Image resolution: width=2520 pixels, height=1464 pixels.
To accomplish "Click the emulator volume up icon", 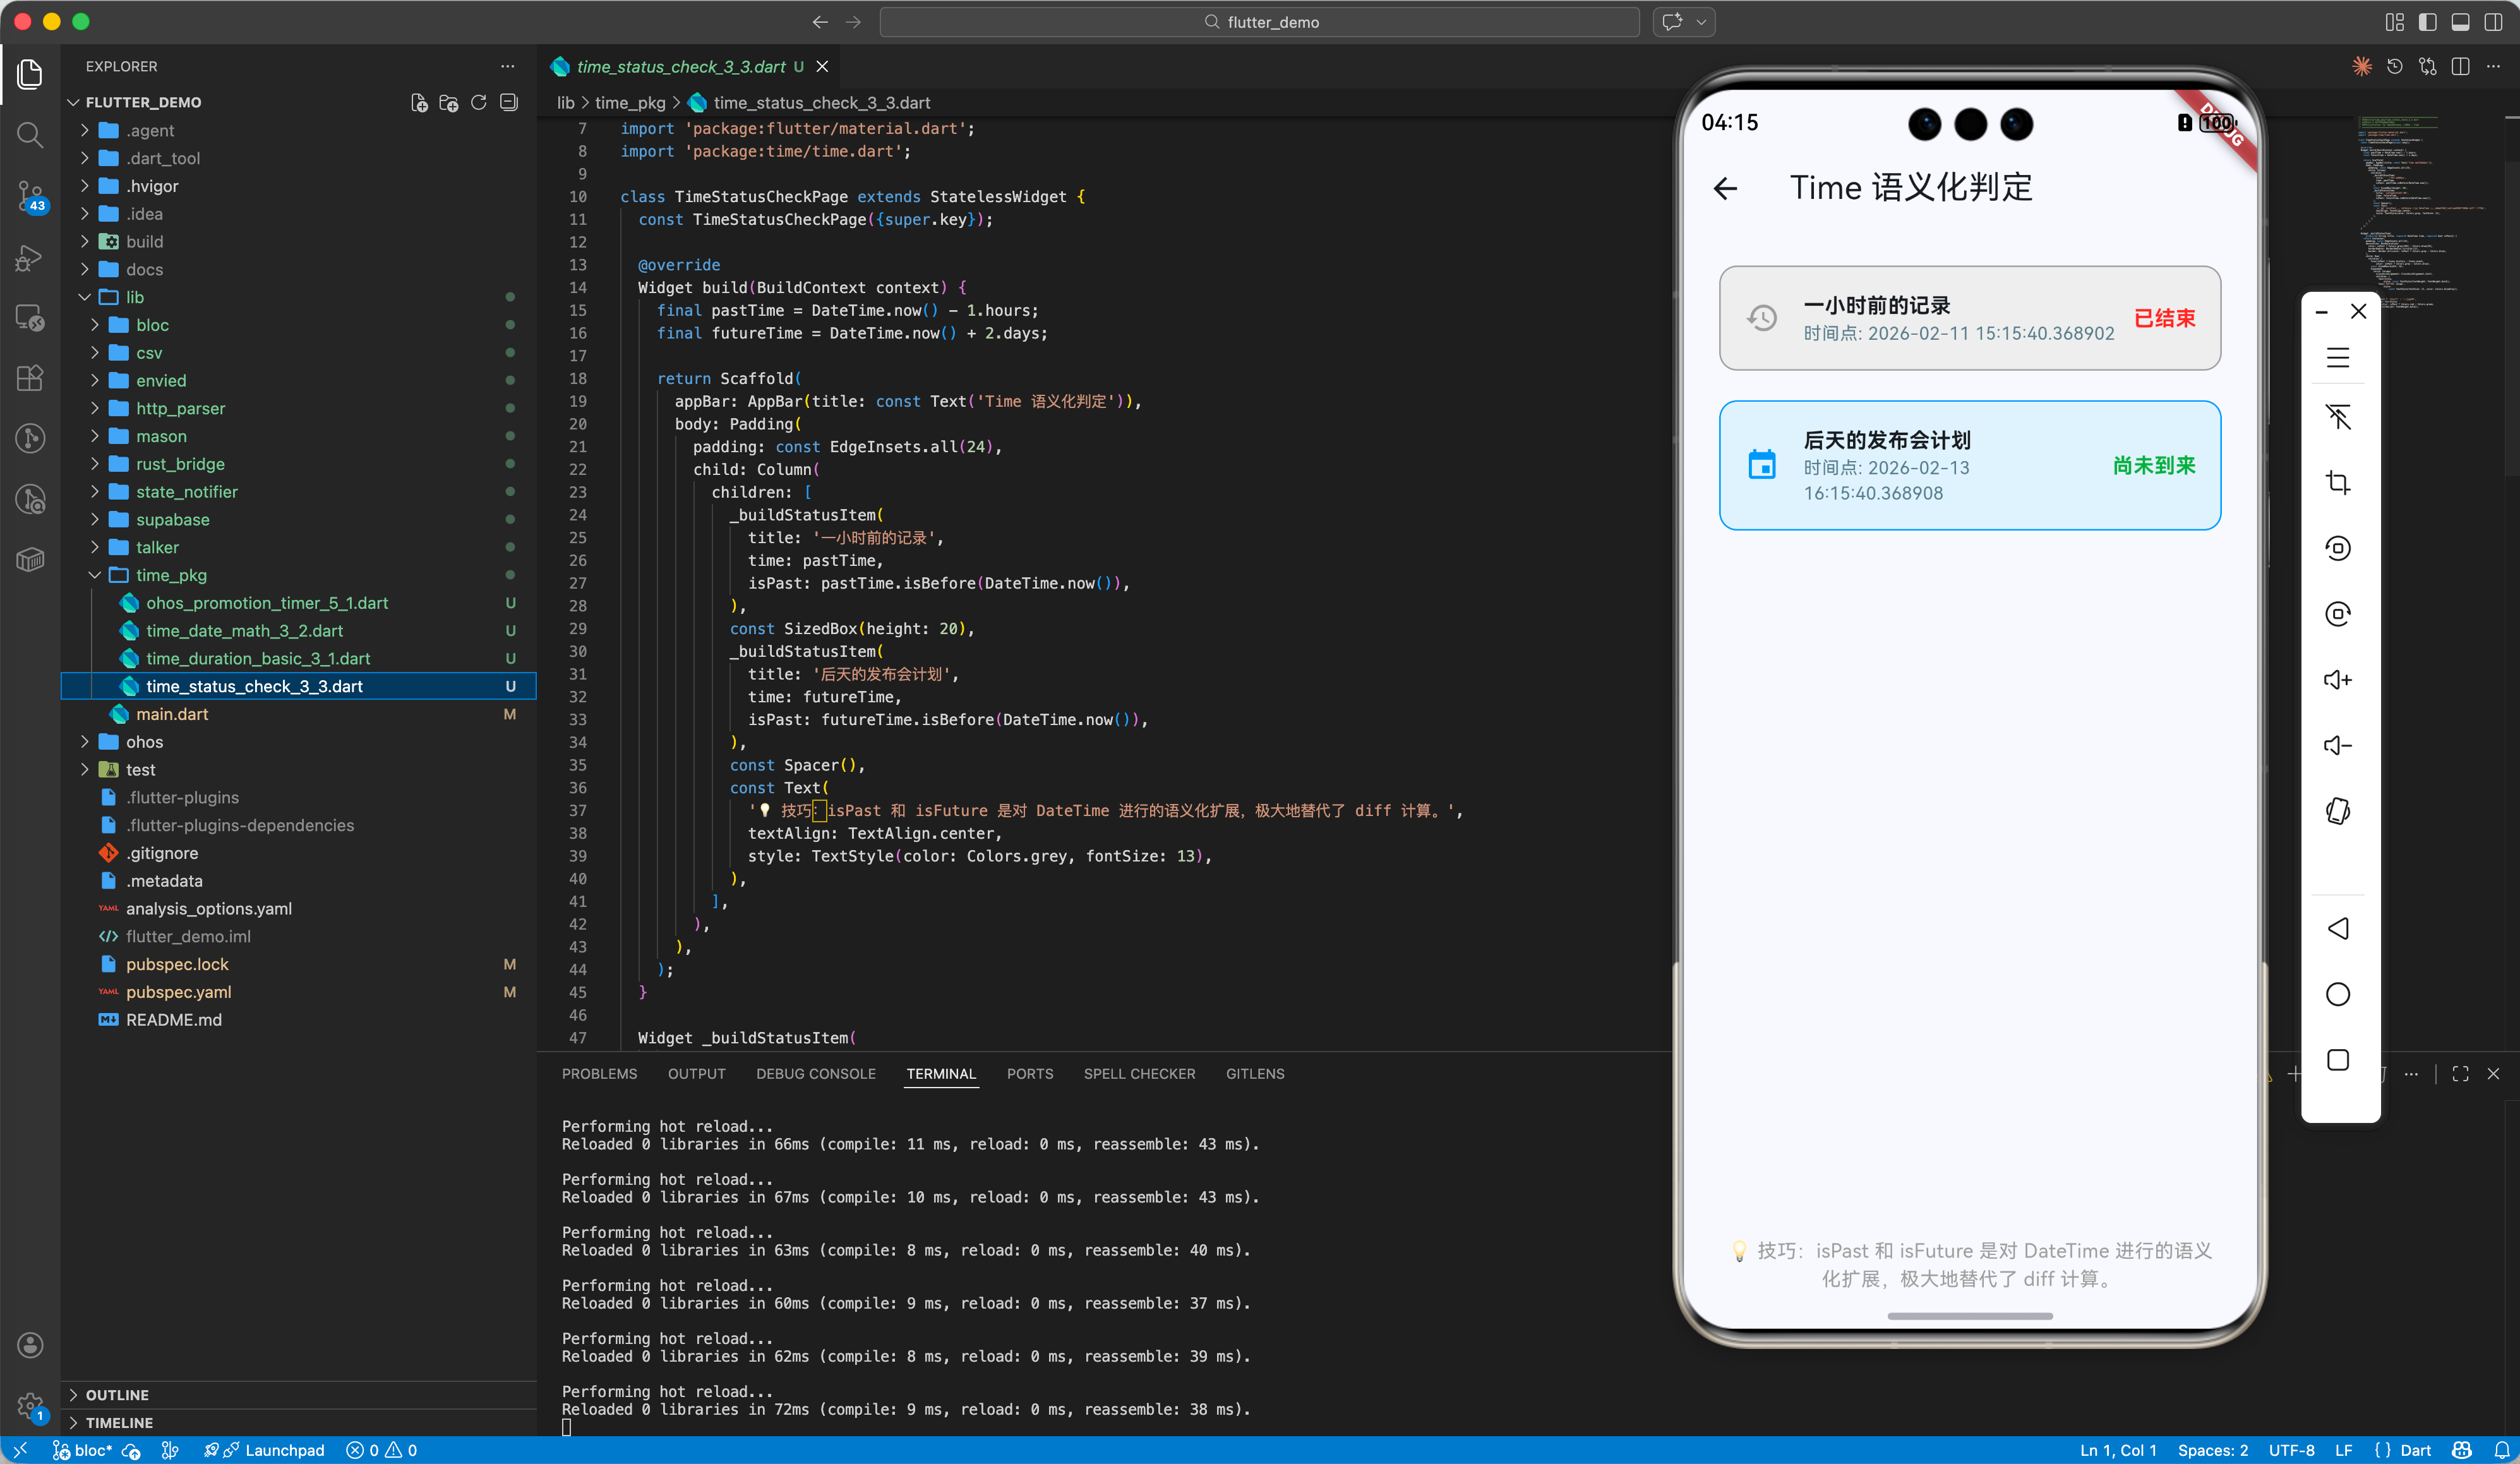I will [2337, 680].
